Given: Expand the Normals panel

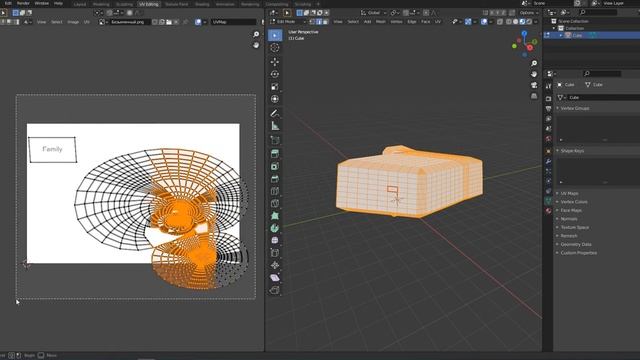Looking at the screenshot, I should (569, 219).
